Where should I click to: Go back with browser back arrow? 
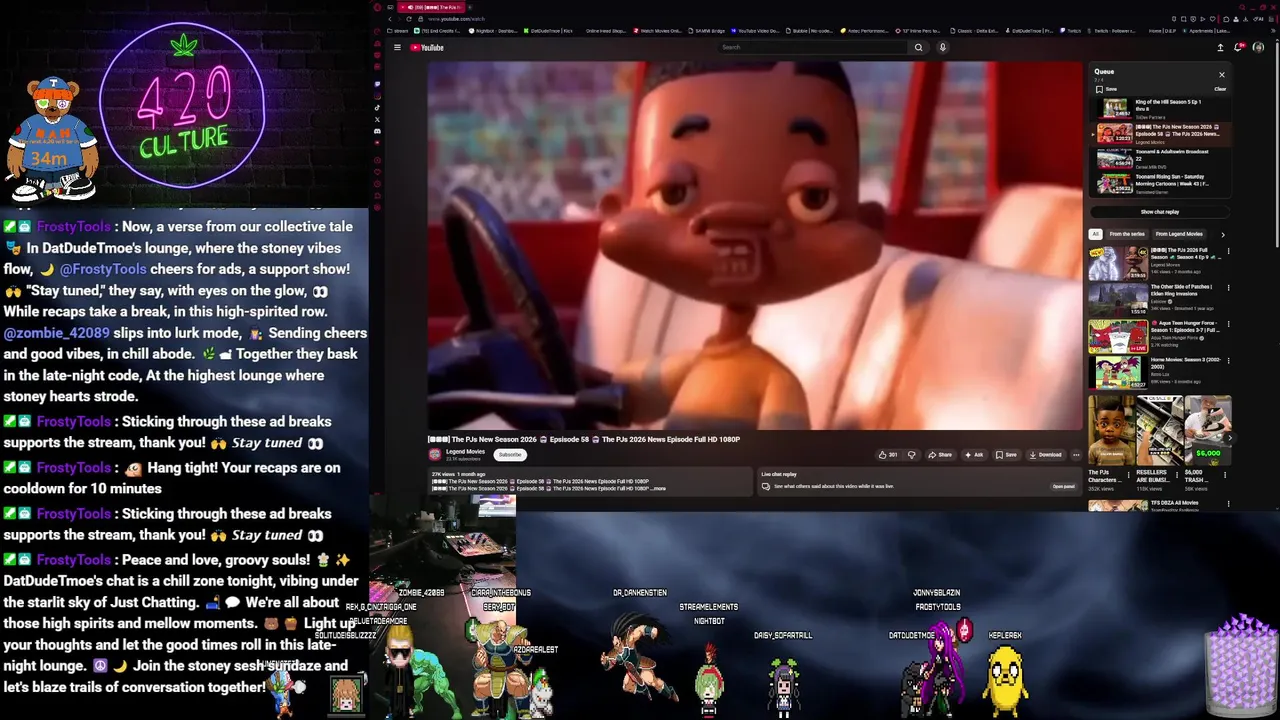coord(389,19)
